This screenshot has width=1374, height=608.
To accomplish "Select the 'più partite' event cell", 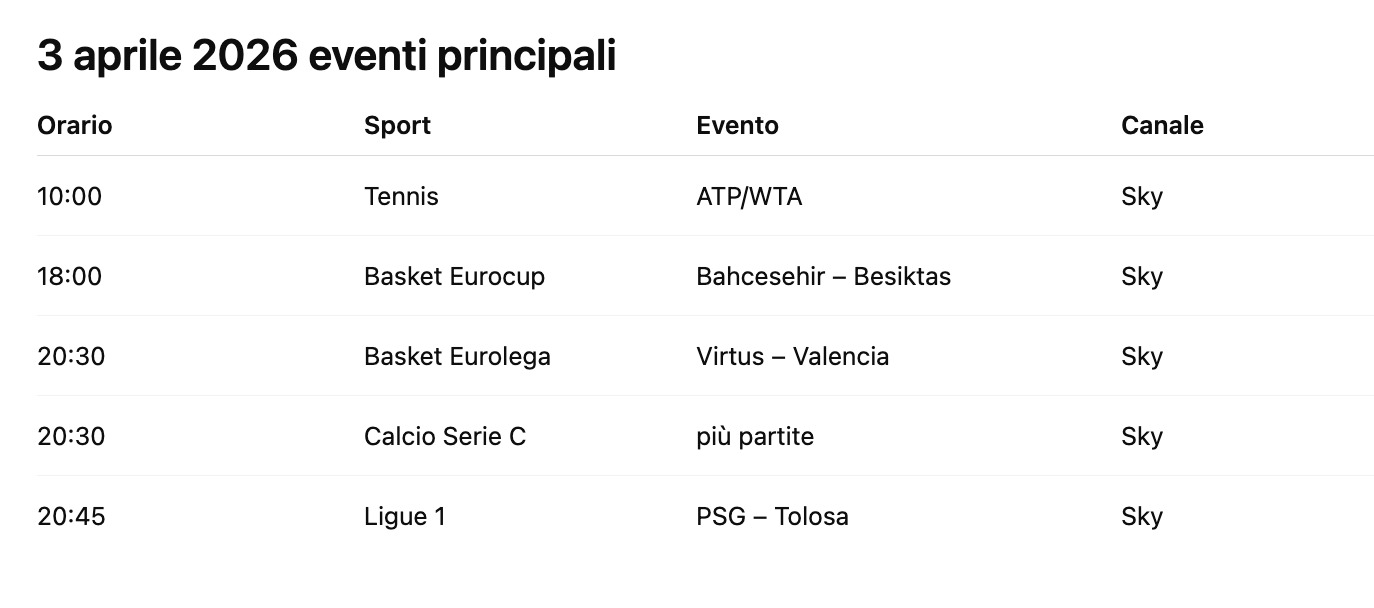I will point(755,437).
